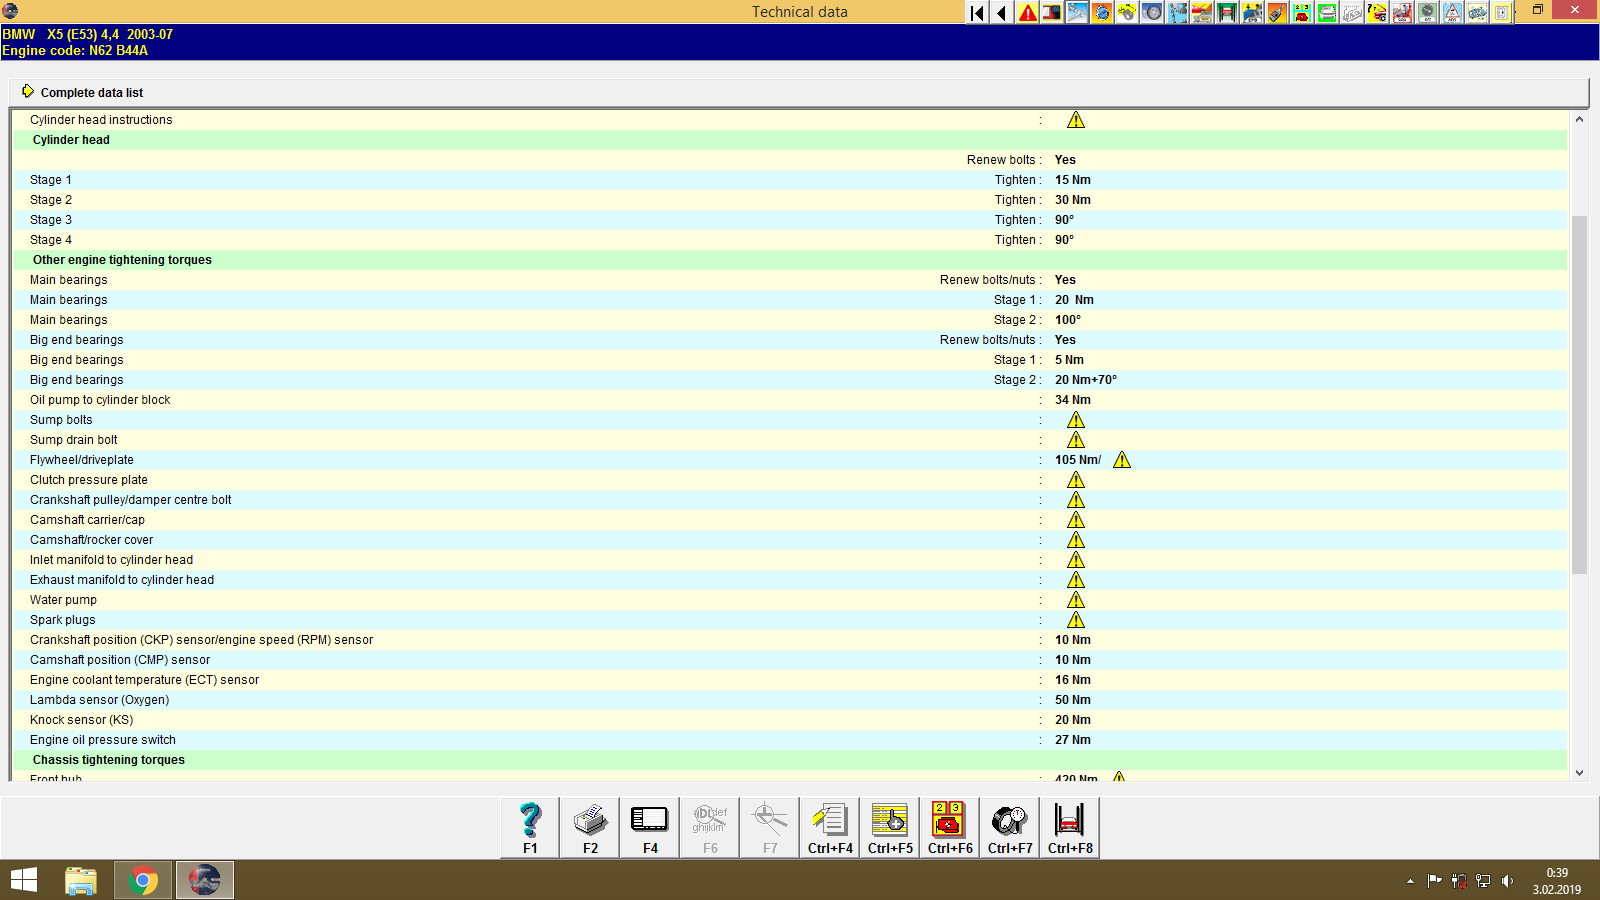Image resolution: width=1600 pixels, height=900 pixels.
Task: Click the warning triangle beside Spark plugs
Action: click(x=1076, y=620)
